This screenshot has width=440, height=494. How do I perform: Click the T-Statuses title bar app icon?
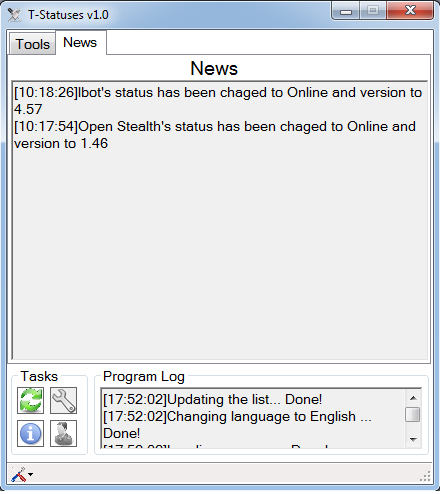[x=14, y=15]
